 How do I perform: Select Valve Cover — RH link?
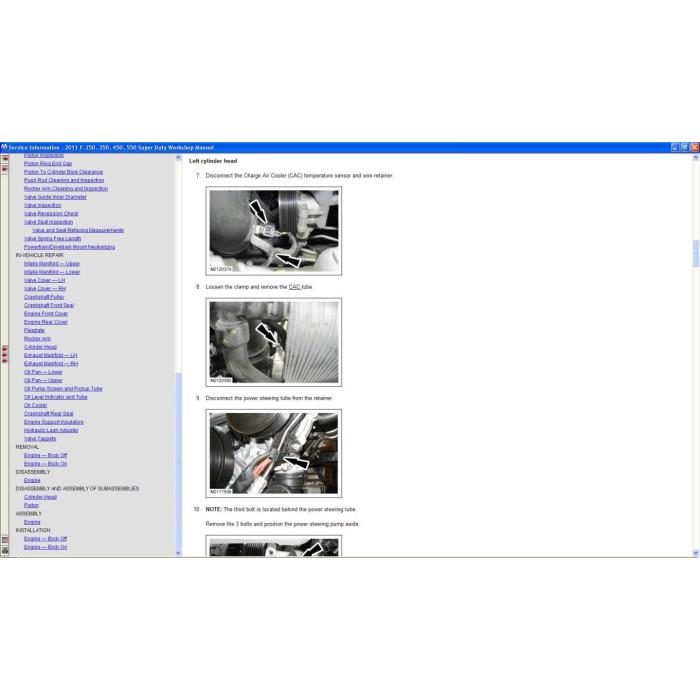point(45,289)
